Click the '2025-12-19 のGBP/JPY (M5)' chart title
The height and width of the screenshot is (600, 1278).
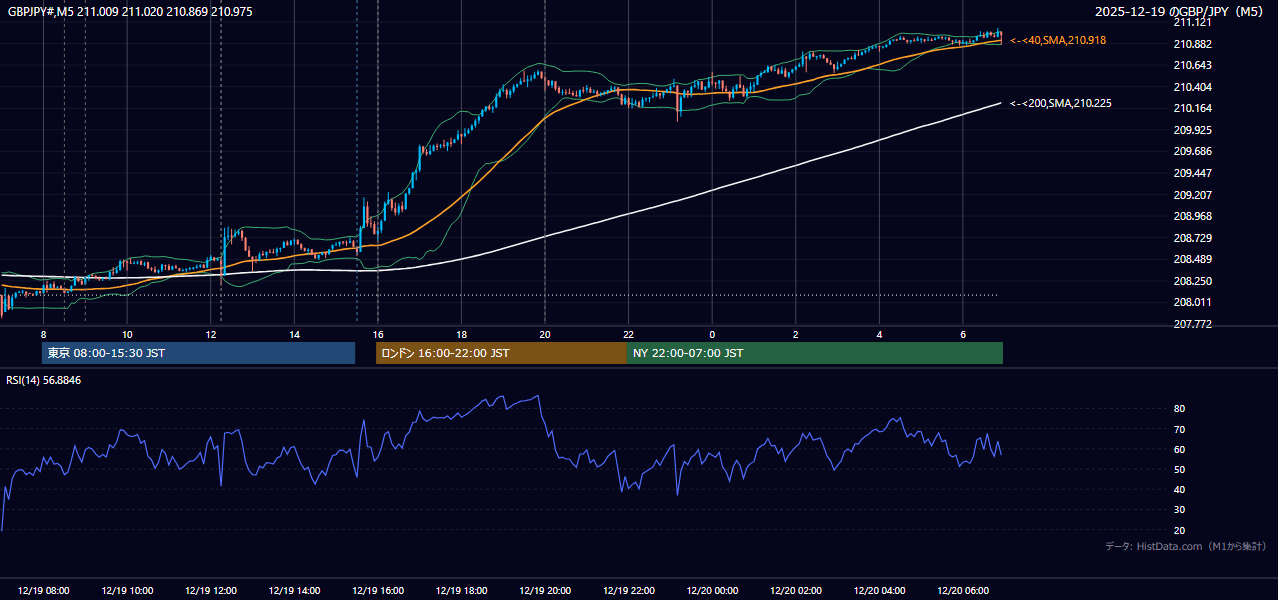point(1180,11)
